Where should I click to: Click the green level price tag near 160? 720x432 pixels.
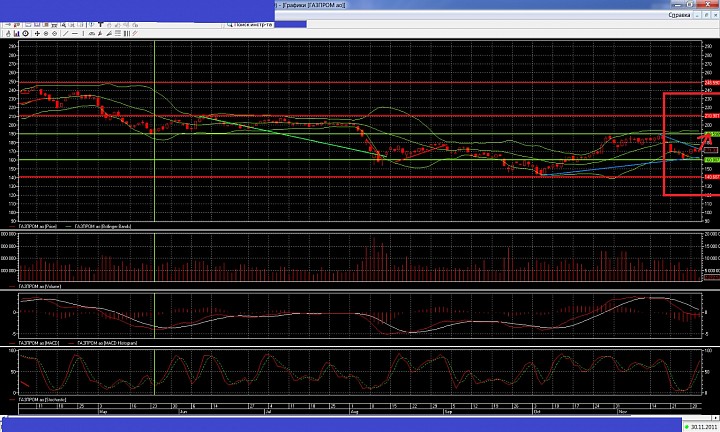pyautogui.click(x=711, y=160)
